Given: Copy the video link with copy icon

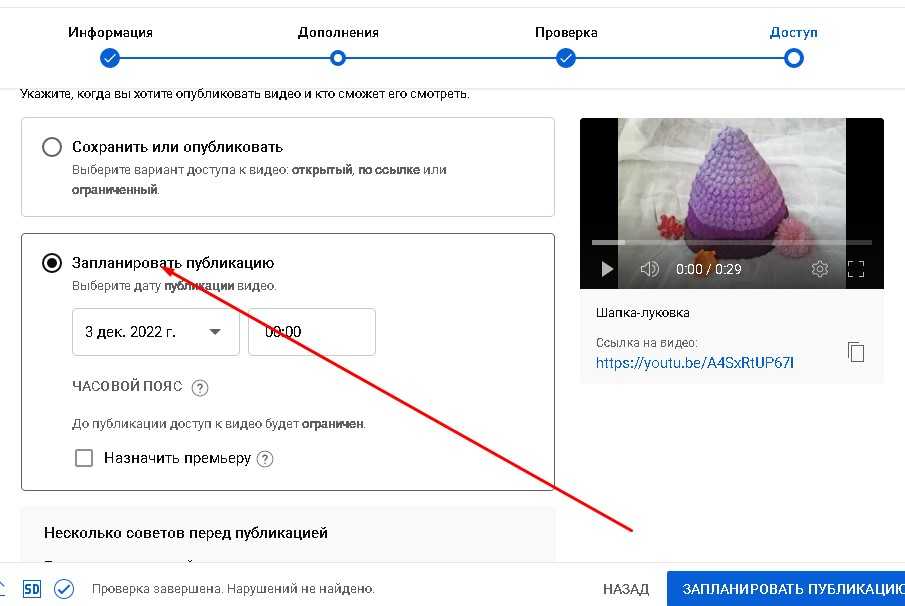Looking at the screenshot, I should pyautogui.click(x=855, y=352).
